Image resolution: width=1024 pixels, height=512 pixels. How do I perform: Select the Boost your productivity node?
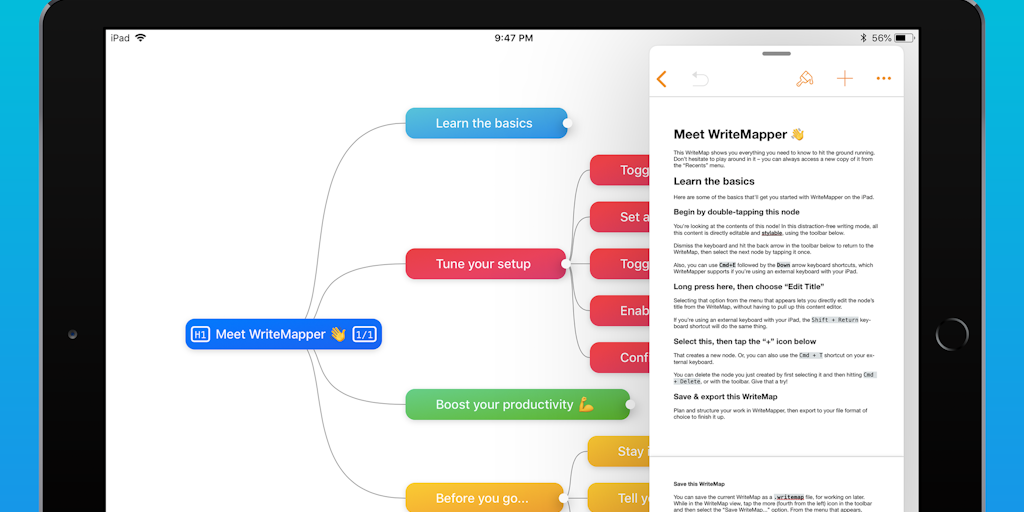[x=517, y=404]
